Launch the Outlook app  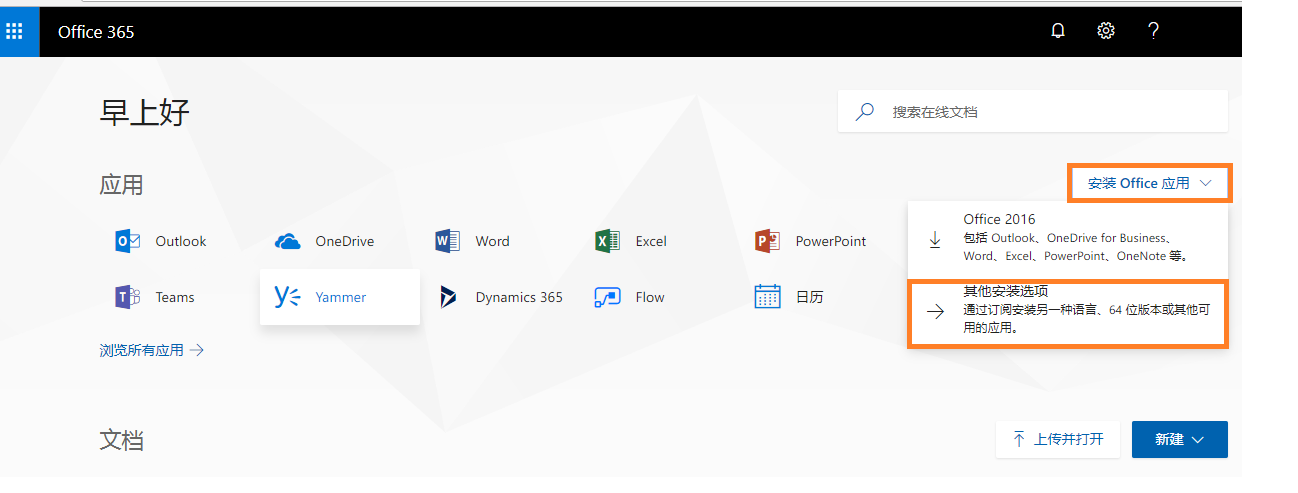pyautogui.click(x=162, y=241)
